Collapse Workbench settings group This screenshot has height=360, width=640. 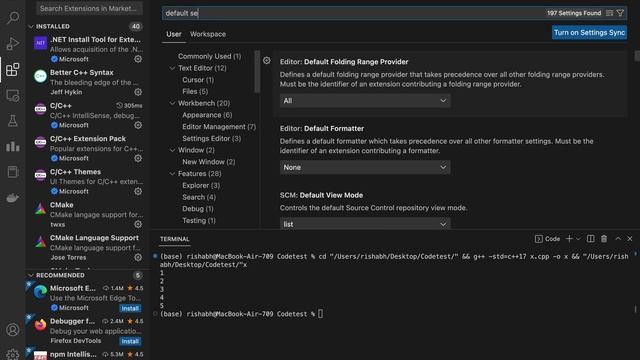click(172, 103)
